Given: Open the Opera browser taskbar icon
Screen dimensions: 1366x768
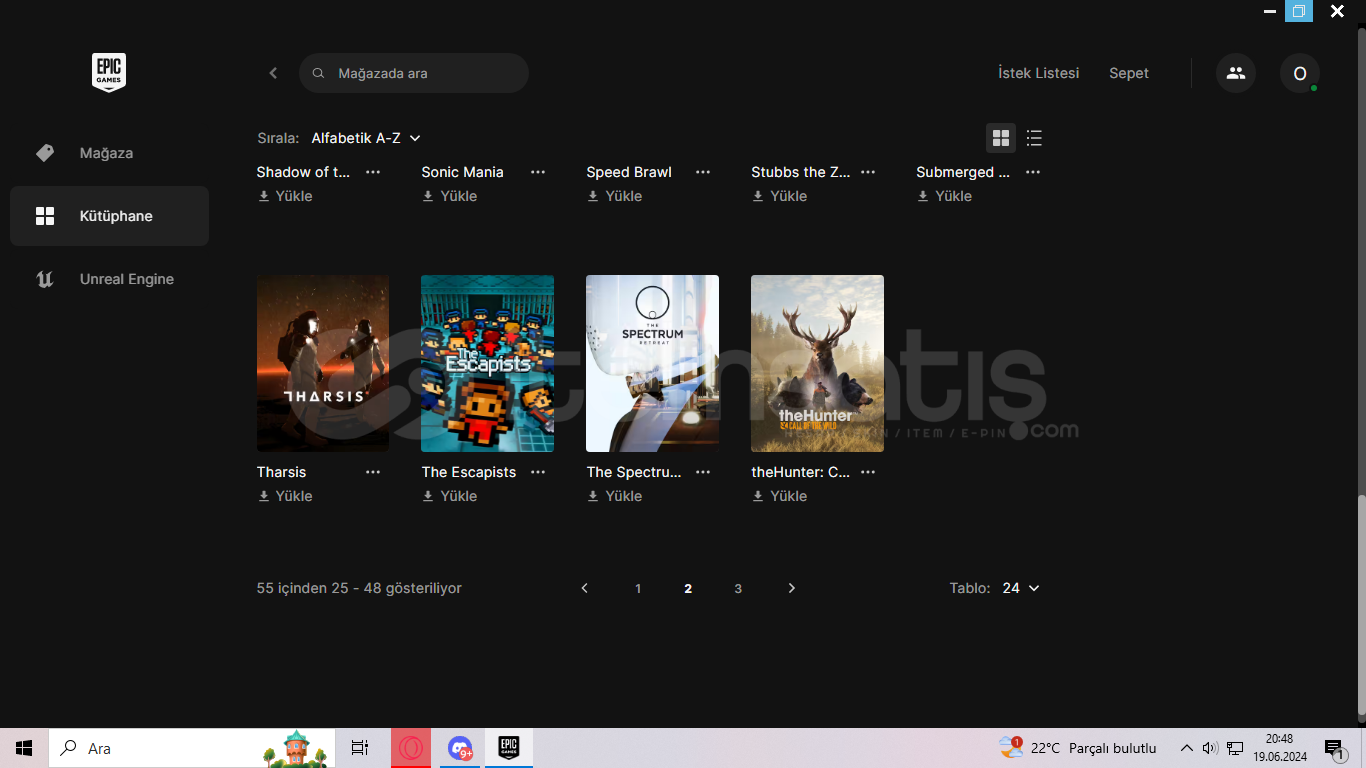Looking at the screenshot, I should pyautogui.click(x=411, y=748).
